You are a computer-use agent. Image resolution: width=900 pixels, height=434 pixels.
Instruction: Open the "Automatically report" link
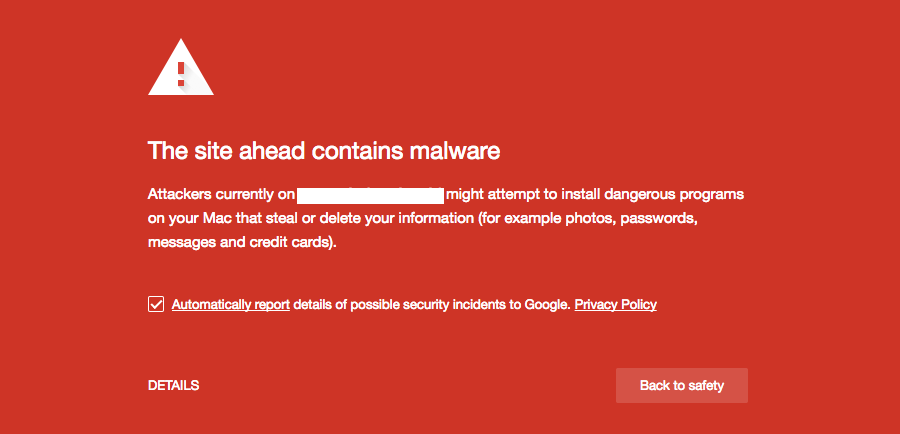(231, 304)
